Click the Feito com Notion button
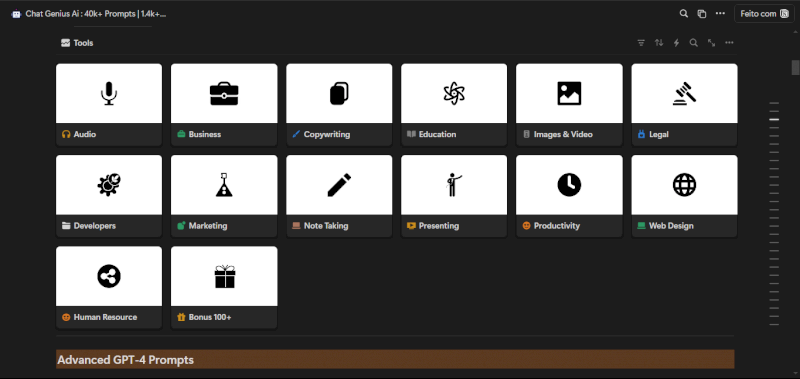Image resolution: width=800 pixels, height=379 pixels. [x=764, y=14]
